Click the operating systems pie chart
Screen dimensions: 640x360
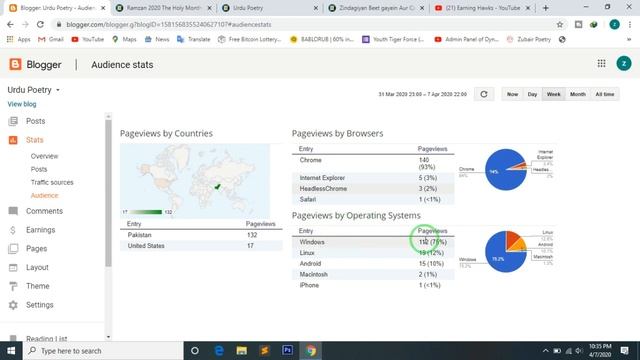click(506, 251)
